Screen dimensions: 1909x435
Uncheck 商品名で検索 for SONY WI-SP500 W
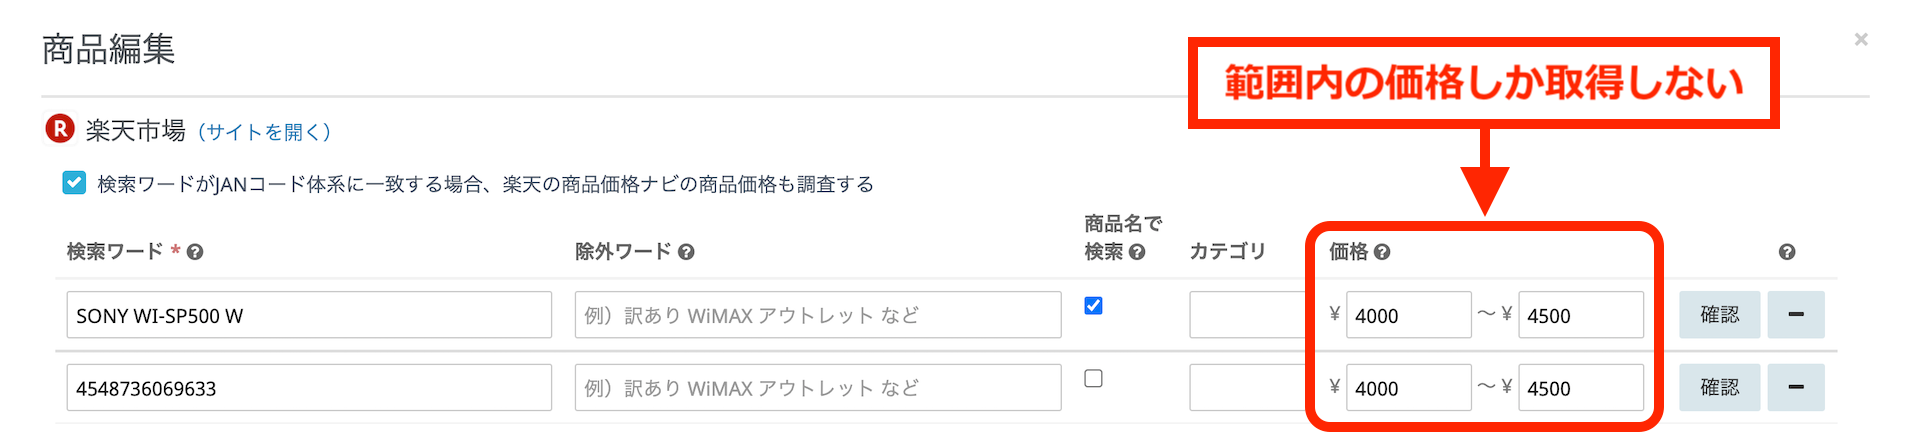coord(1094,306)
